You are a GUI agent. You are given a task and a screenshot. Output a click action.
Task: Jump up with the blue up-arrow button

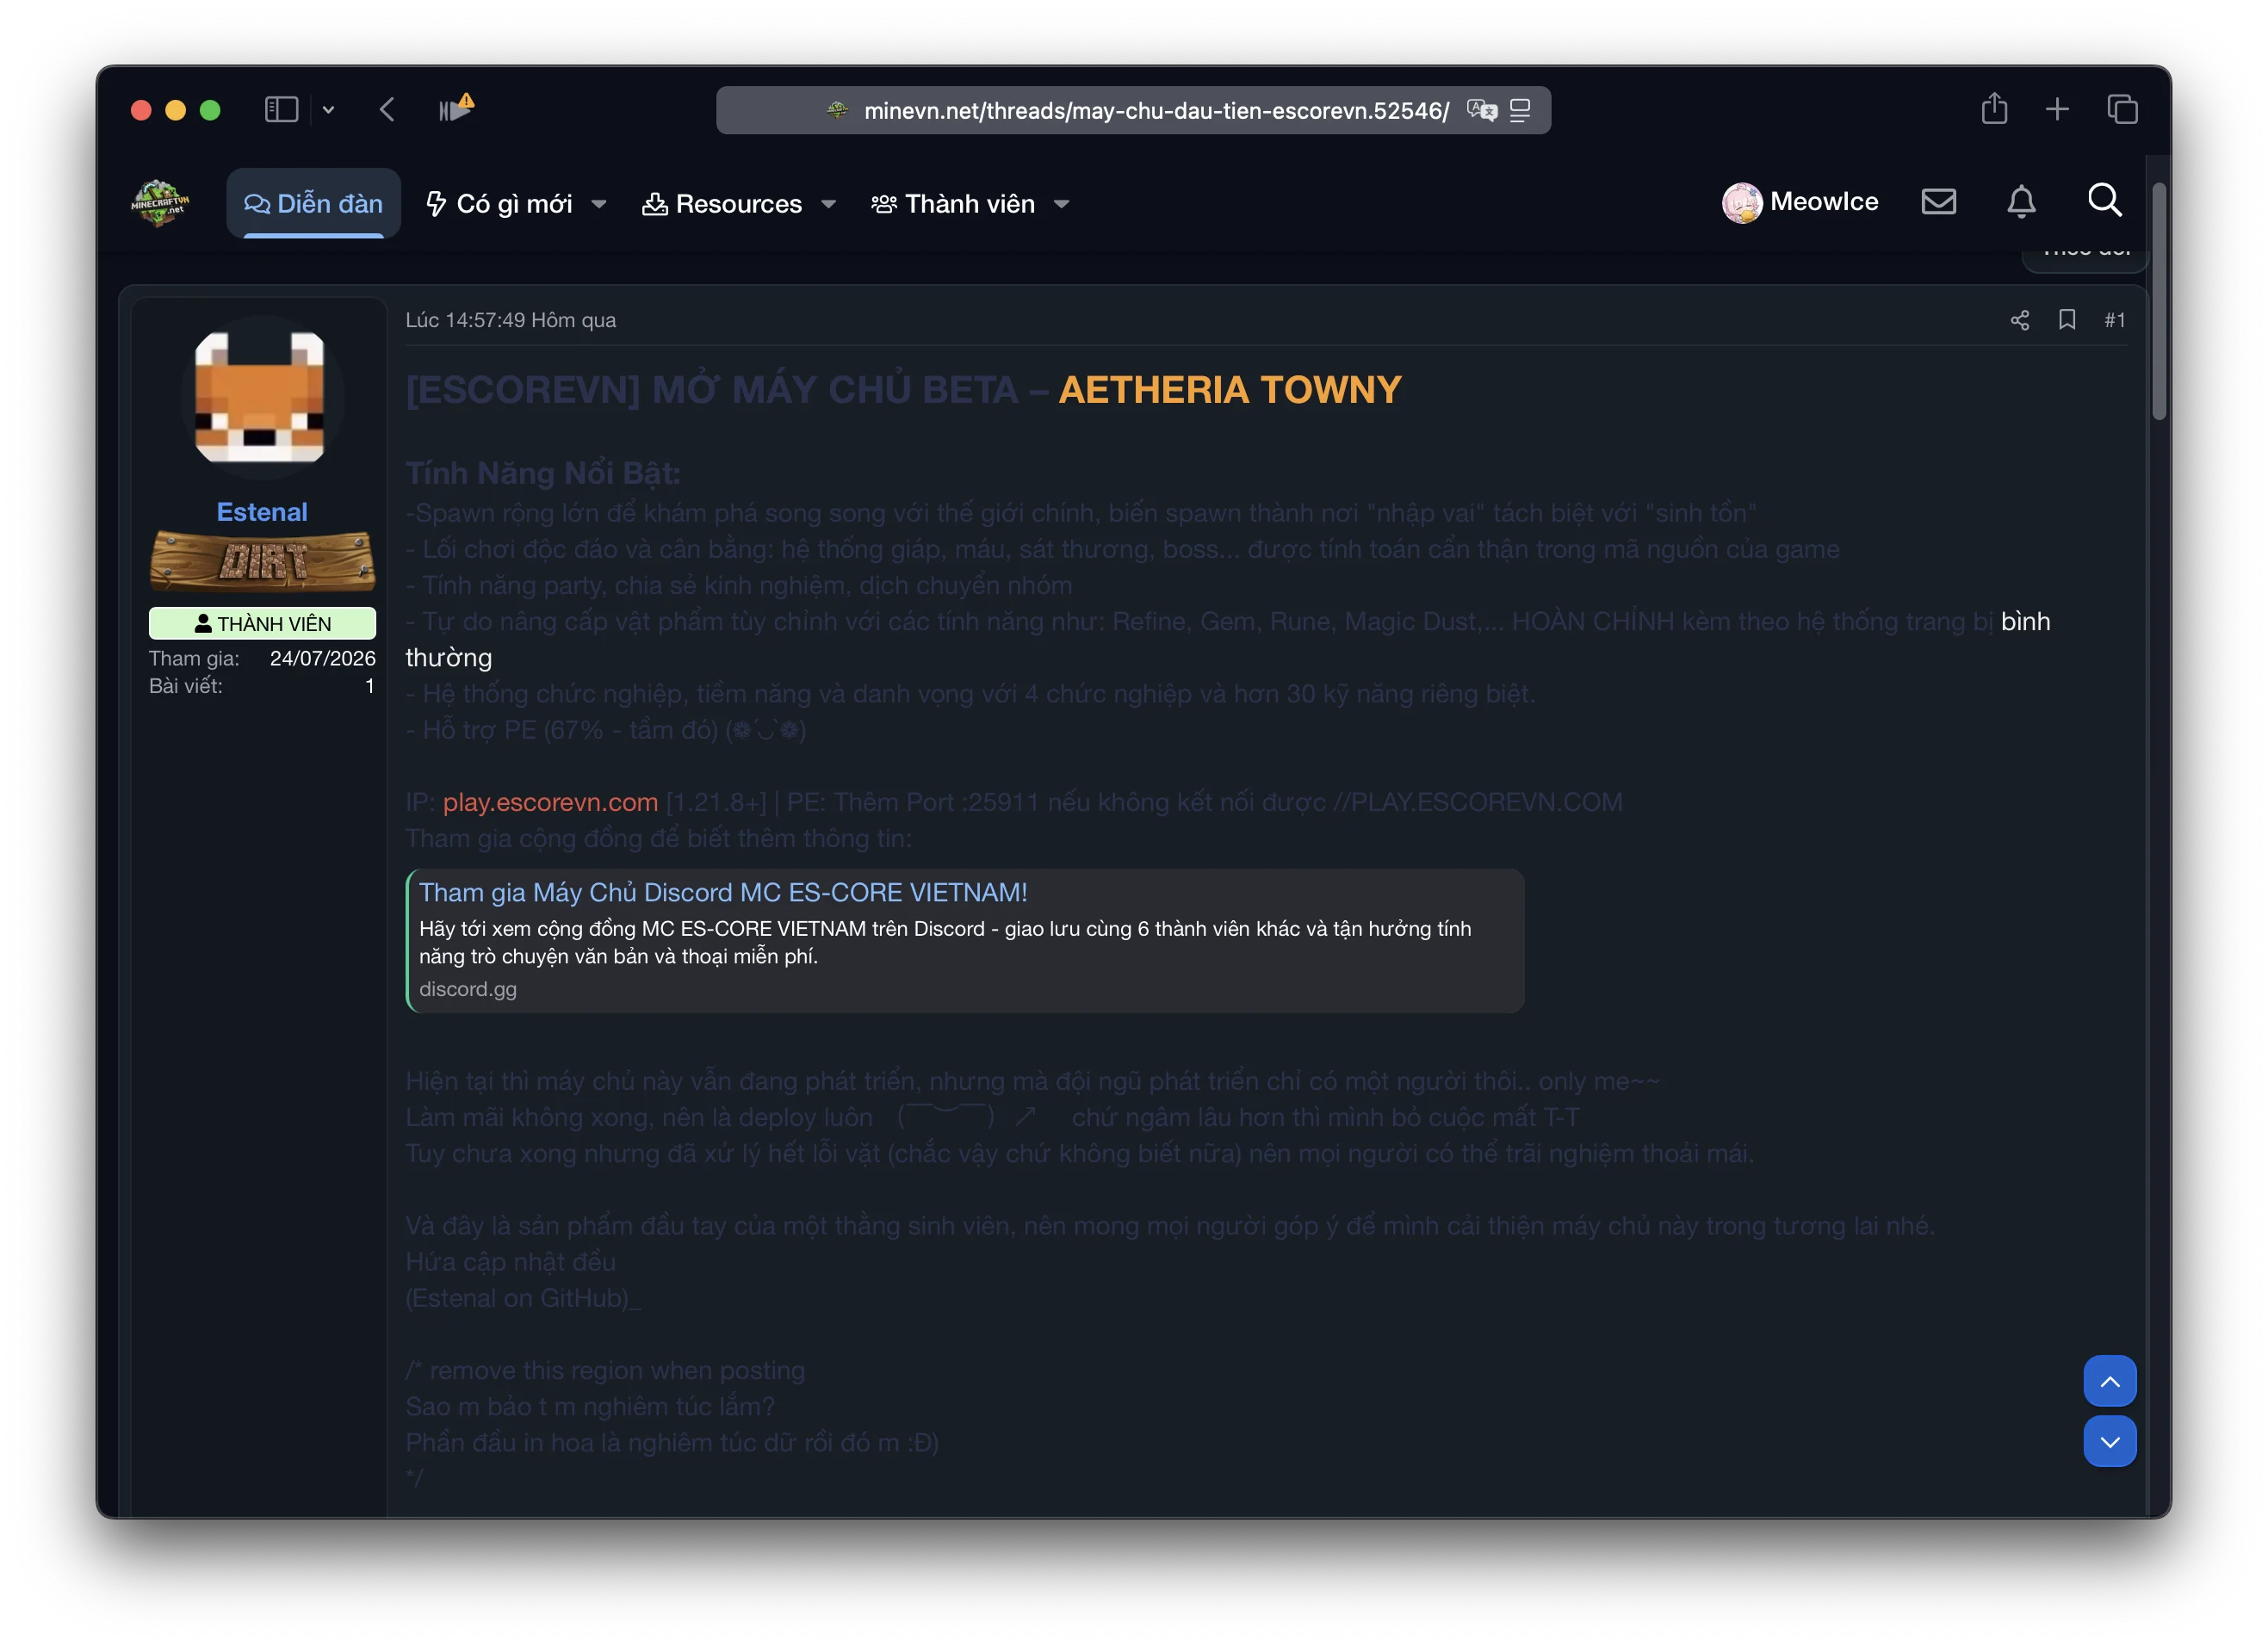[2110, 1381]
